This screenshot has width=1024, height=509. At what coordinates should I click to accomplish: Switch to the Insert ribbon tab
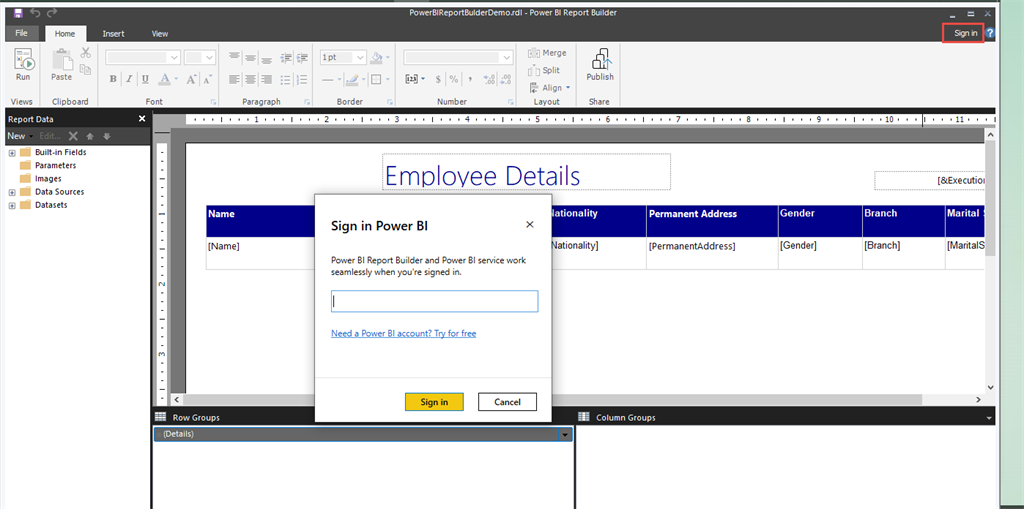coord(114,33)
